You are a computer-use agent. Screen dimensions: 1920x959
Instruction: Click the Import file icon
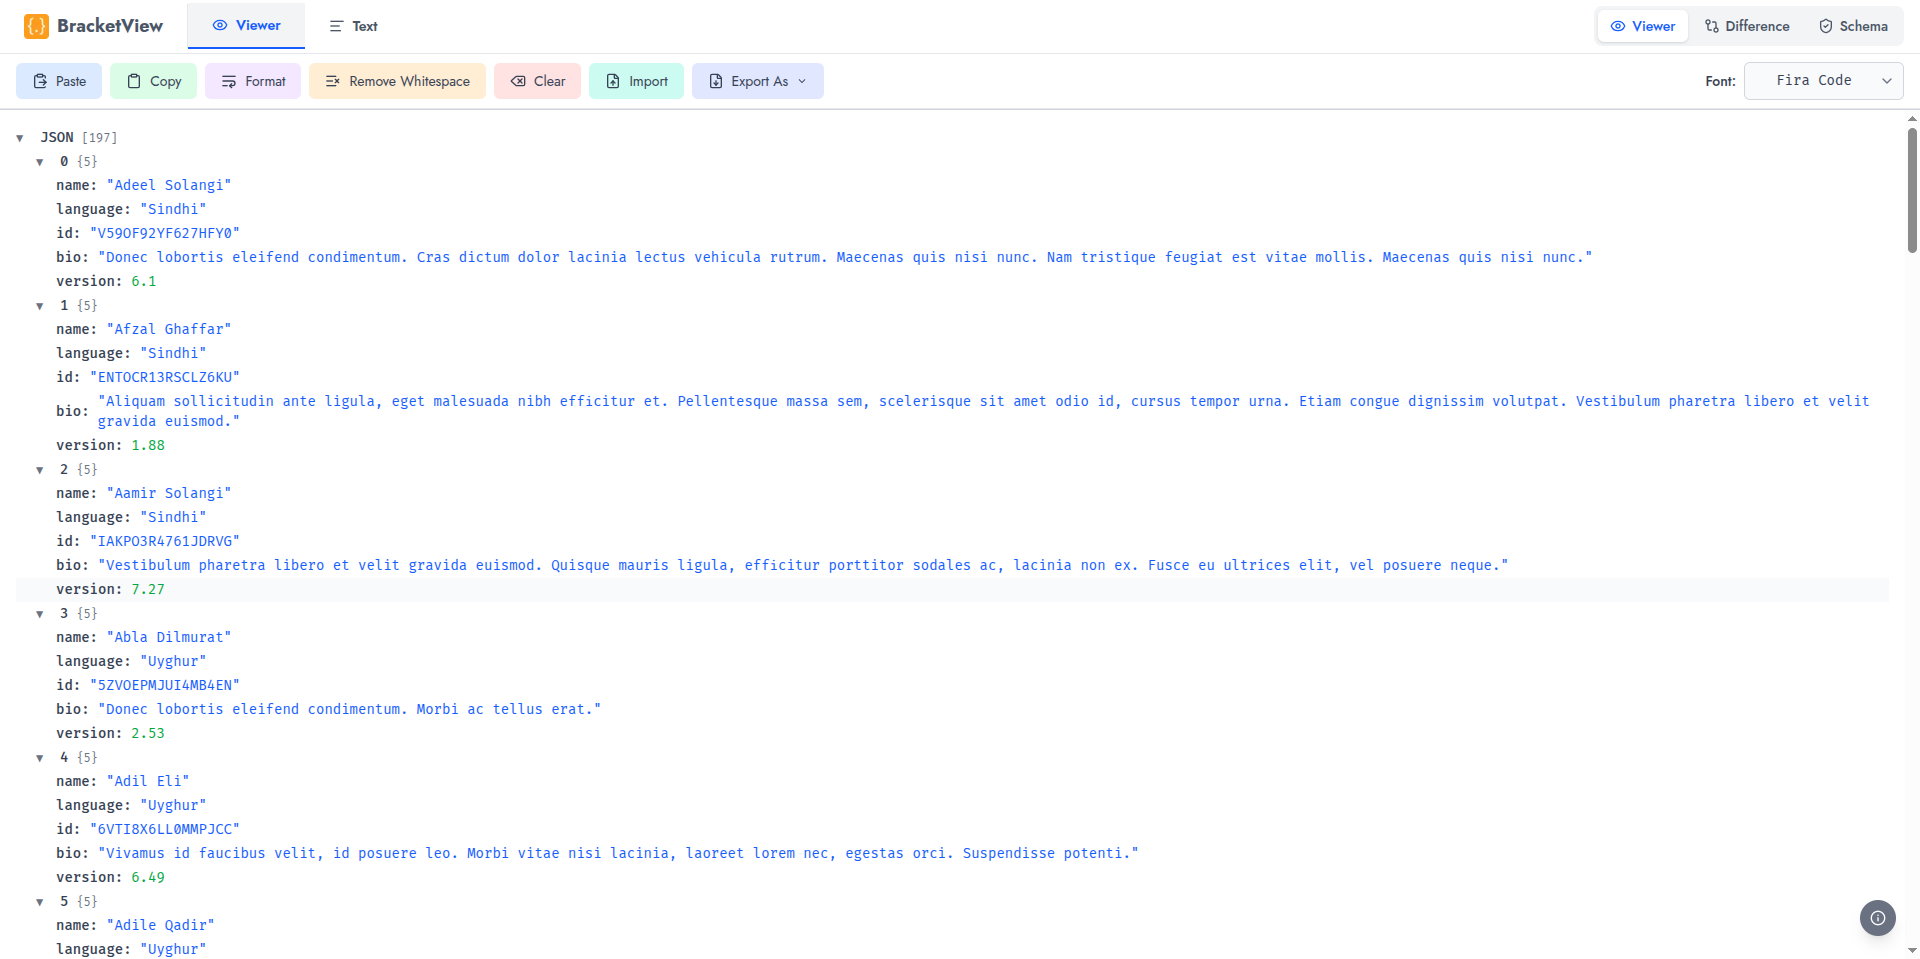(x=614, y=81)
